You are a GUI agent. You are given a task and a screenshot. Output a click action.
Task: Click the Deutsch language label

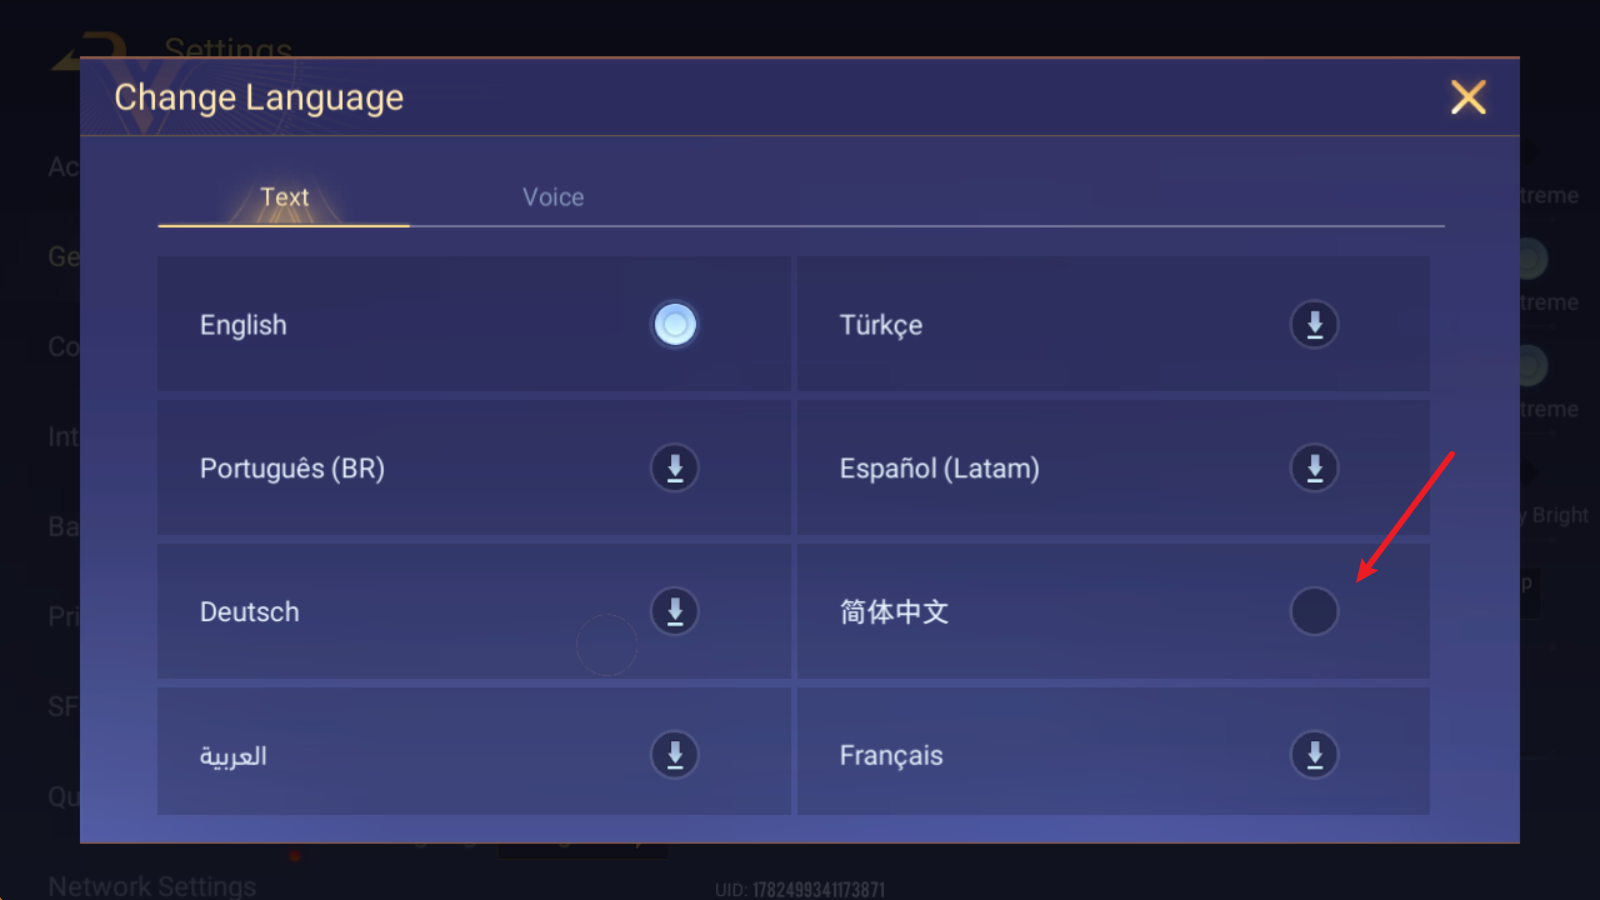coord(249,612)
